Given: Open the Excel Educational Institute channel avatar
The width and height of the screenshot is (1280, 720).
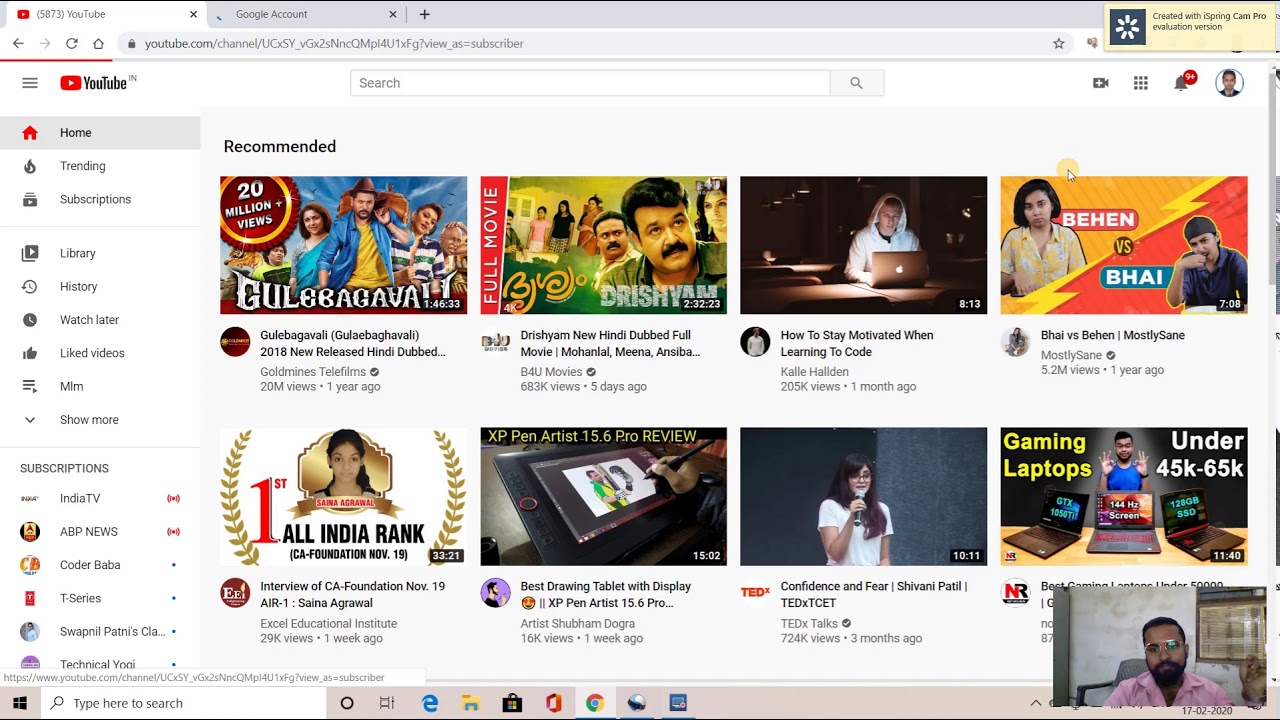Looking at the screenshot, I should [x=235, y=593].
